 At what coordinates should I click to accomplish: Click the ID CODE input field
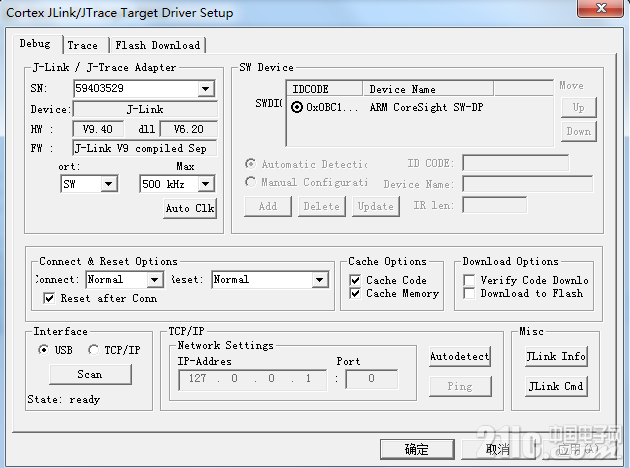point(515,163)
